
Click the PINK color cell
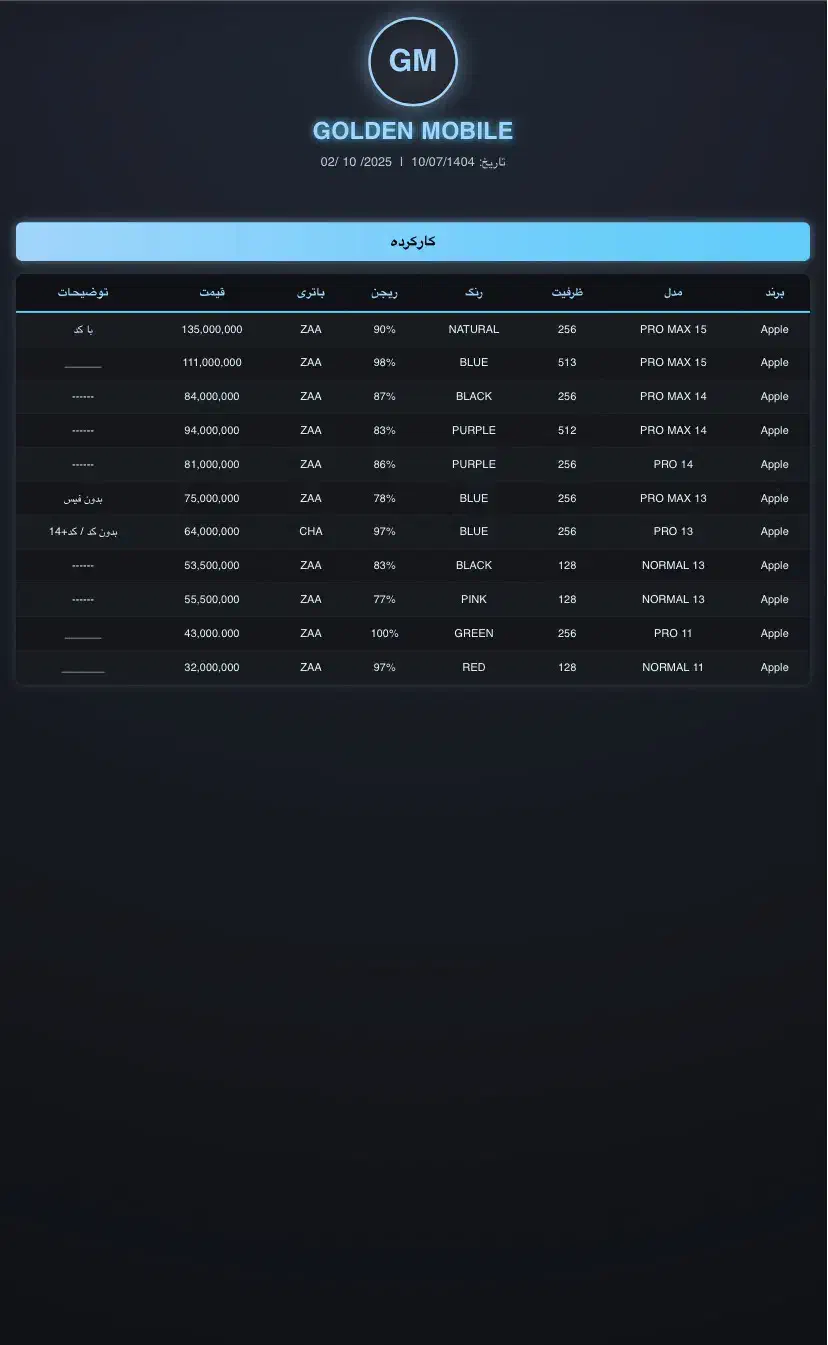(x=474, y=599)
